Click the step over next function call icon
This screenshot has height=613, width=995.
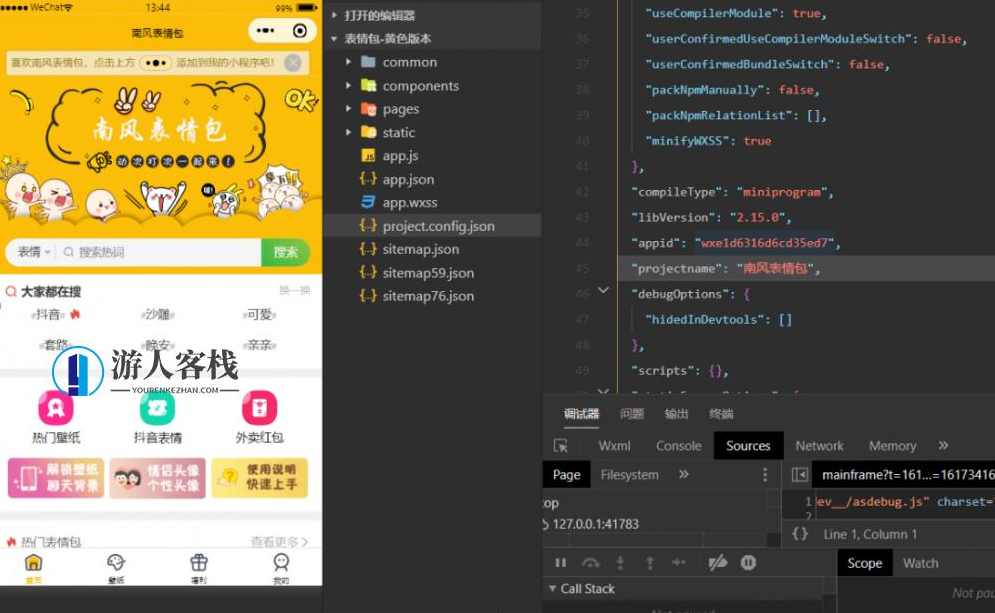tap(591, 563)
